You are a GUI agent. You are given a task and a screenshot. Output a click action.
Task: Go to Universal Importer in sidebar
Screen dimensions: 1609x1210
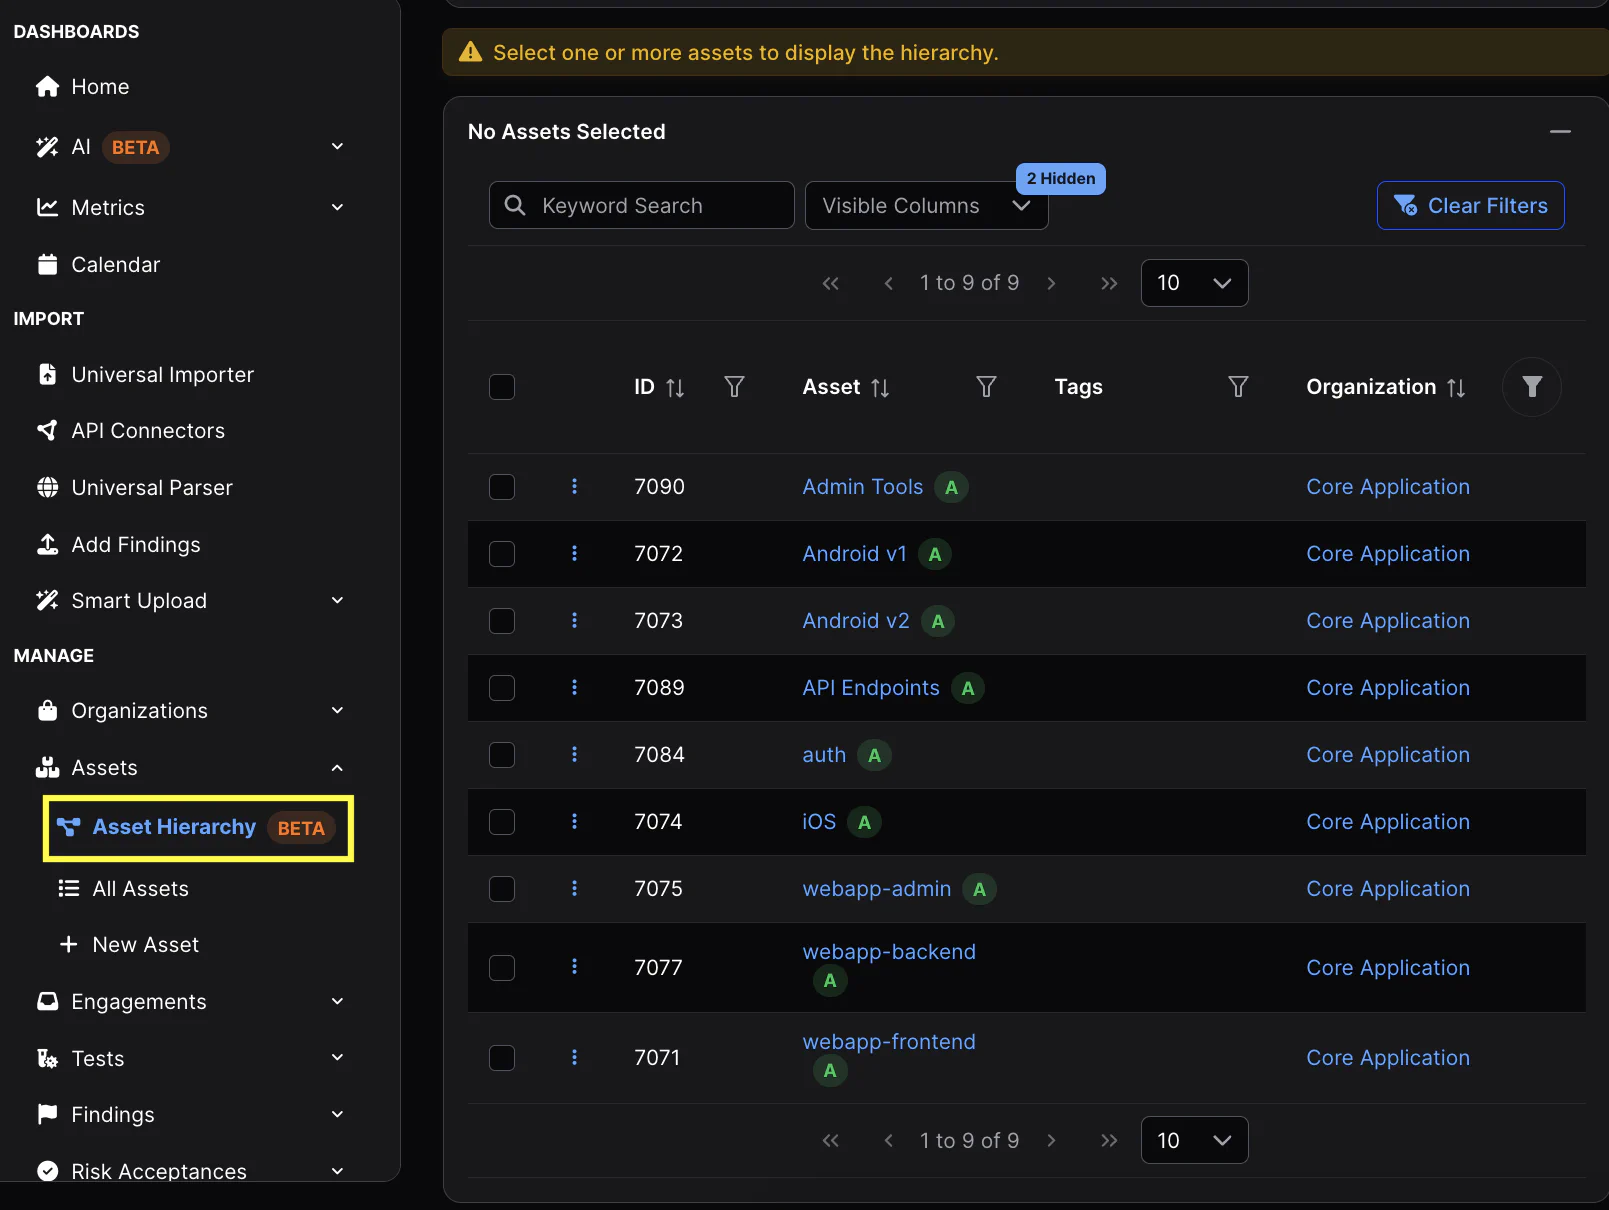(162, 375)
